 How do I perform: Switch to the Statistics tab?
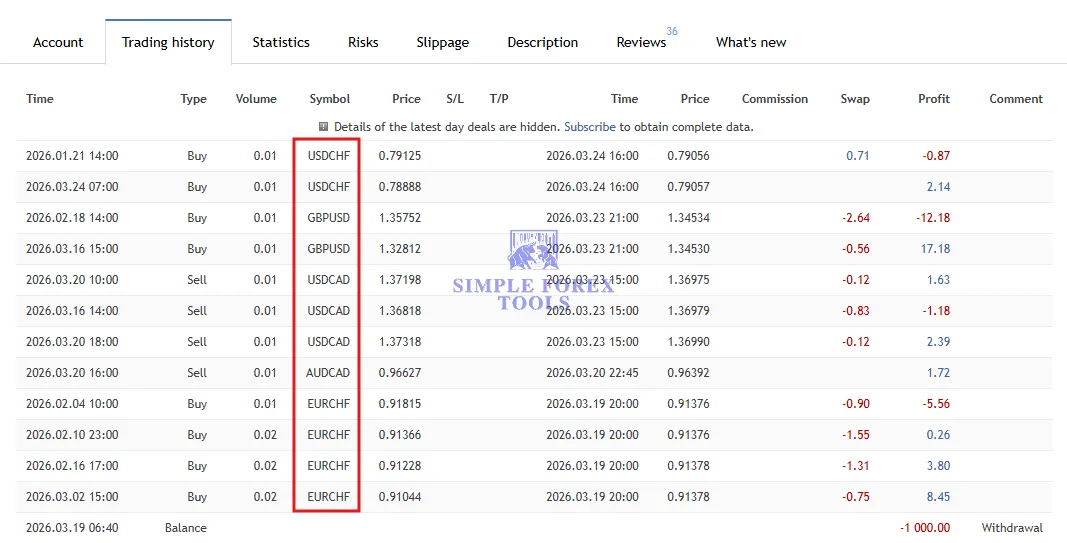pos(281,42)
